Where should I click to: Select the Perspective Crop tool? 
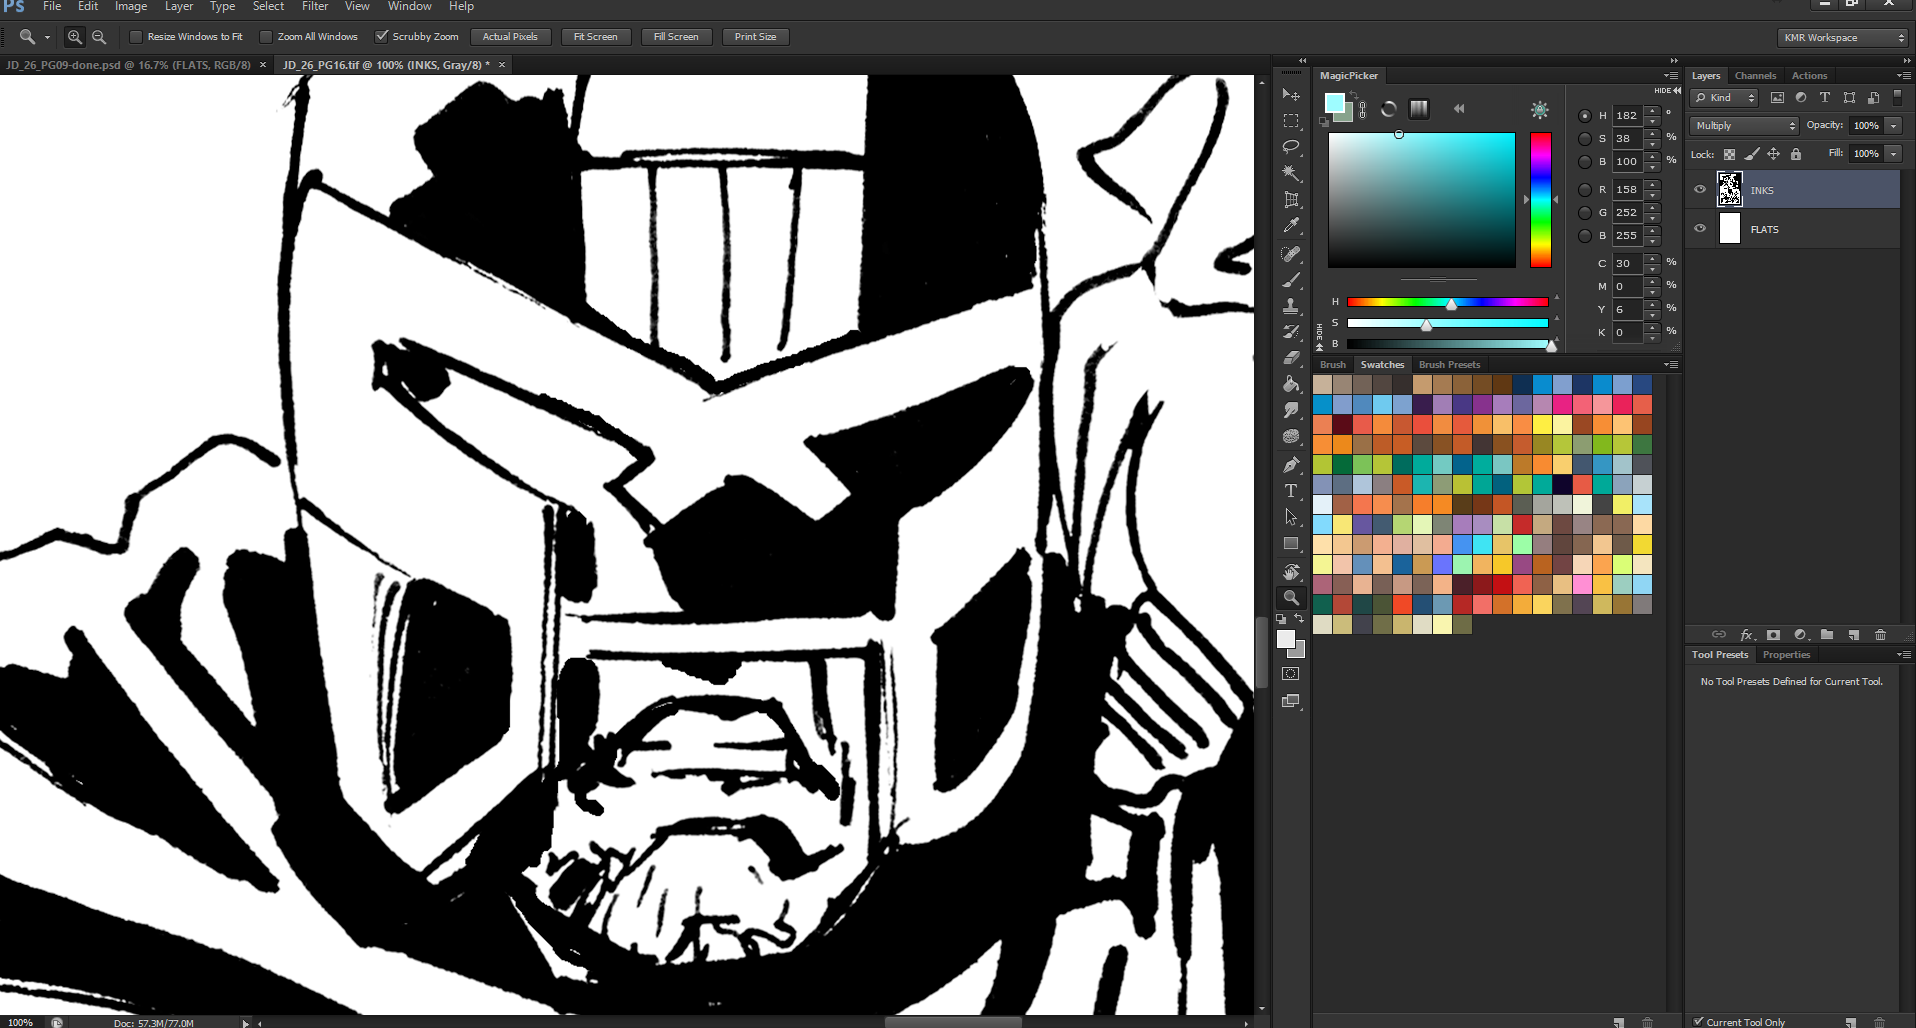[1291, 200]
